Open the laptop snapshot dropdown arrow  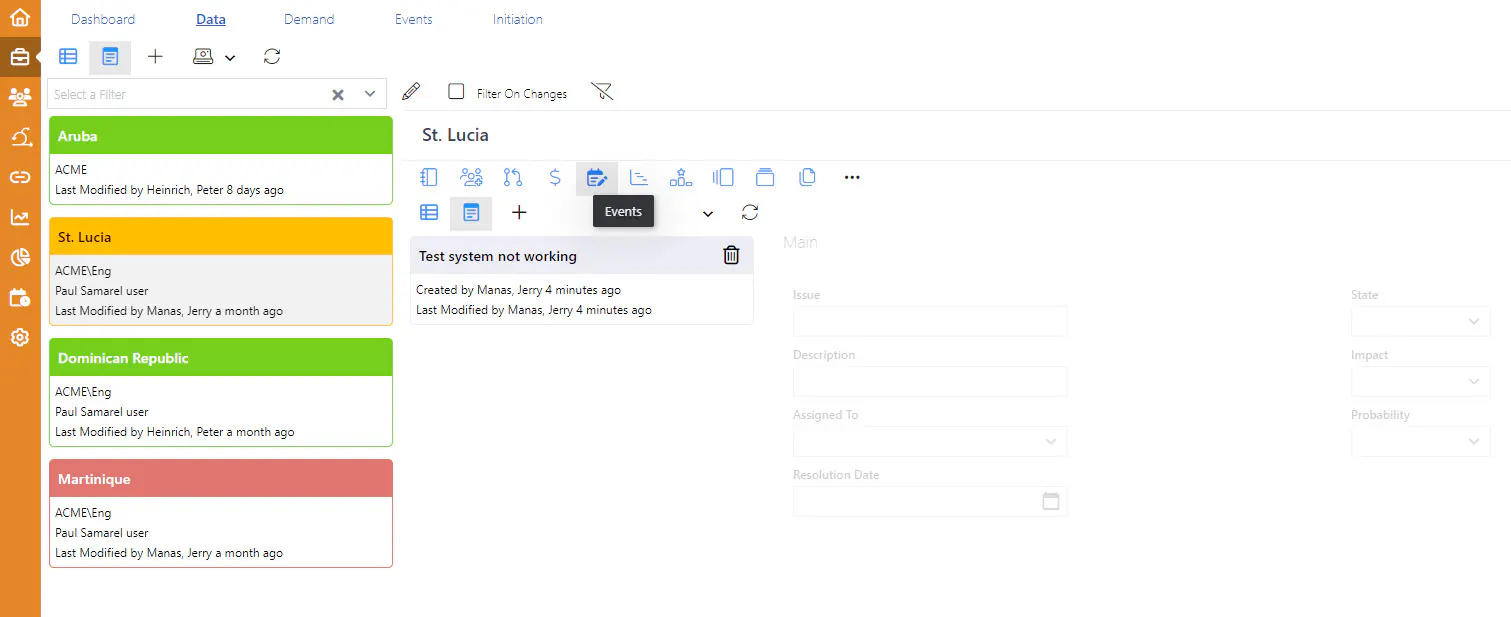230,58
